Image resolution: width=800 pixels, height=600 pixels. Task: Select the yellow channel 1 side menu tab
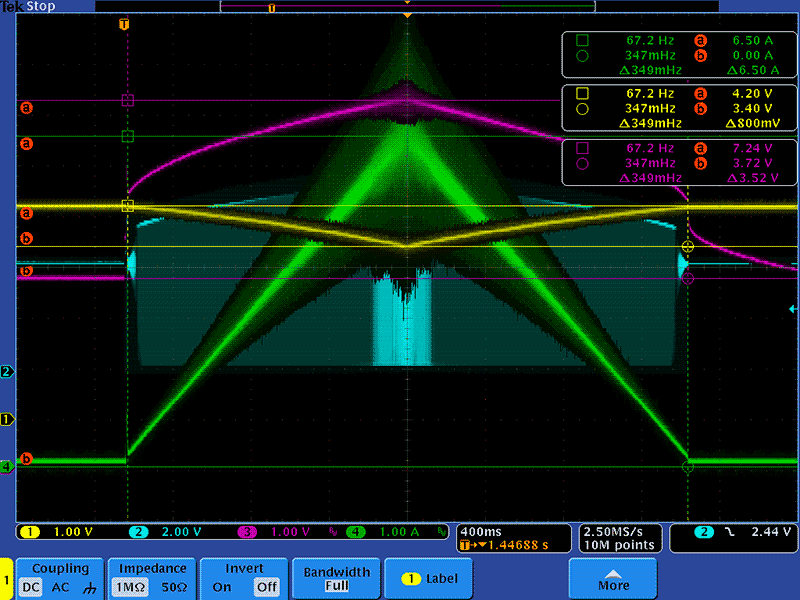coord(6,579)
